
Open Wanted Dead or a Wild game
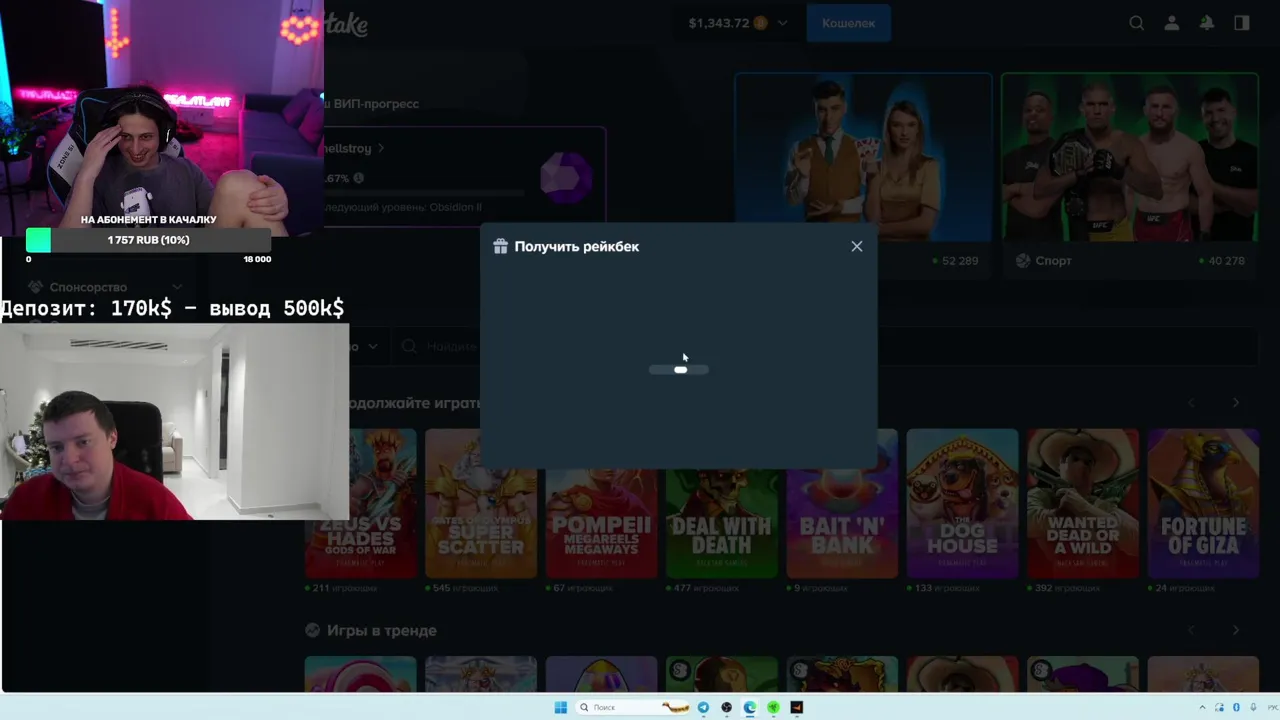click(x=1083, y=503)
